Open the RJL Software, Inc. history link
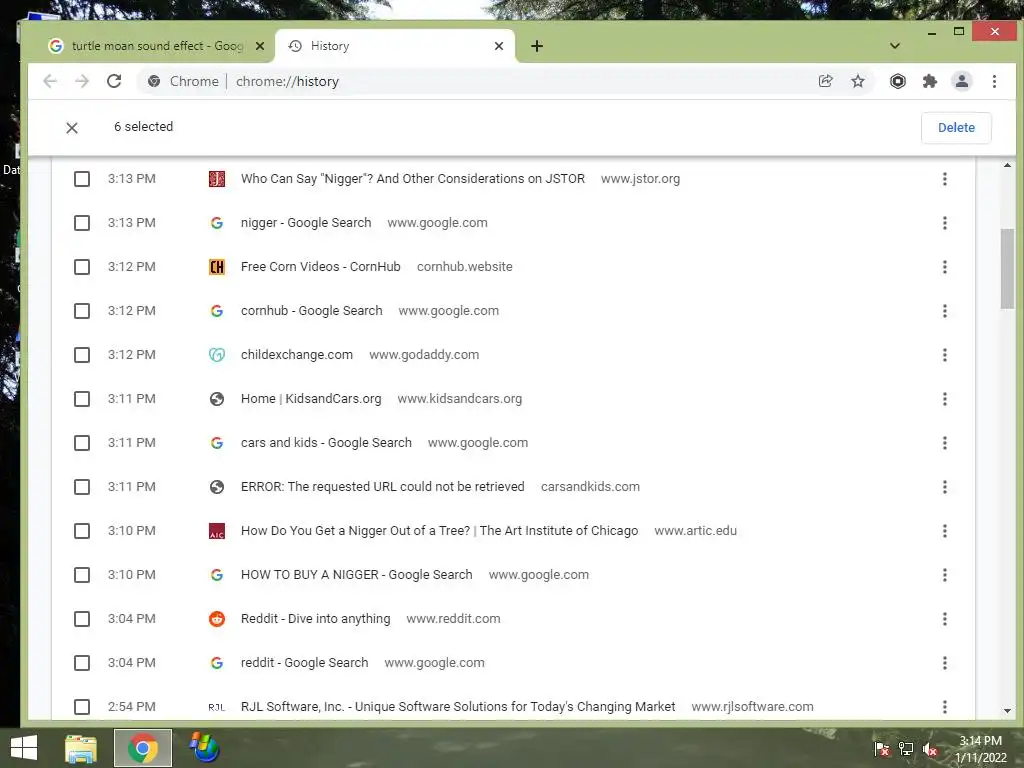1024x768 pixels. (x=458, y=707)
